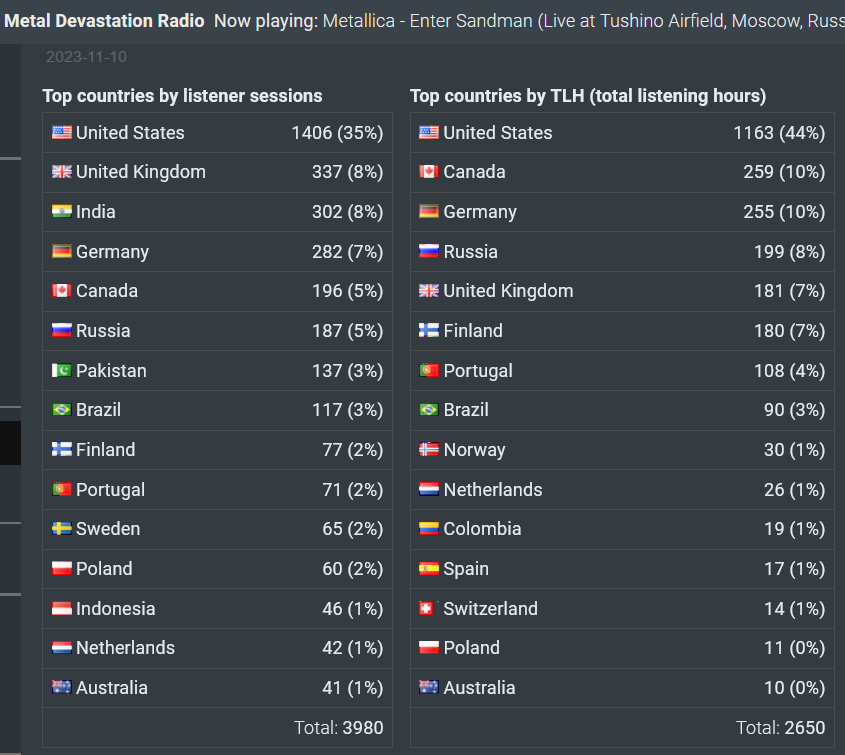Click the Pakistan flag icon
Viewport: 845px width, 755px height.
(x=61, y=370)
